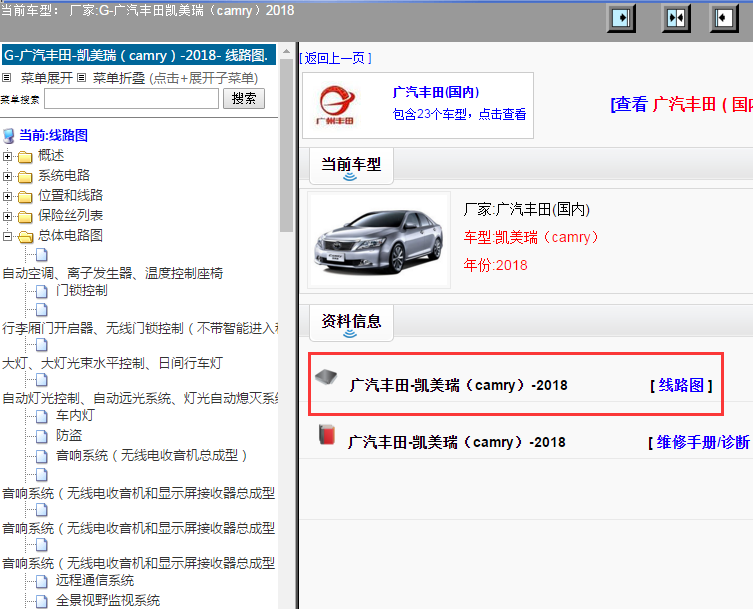Viewport: 753px width, 609px height.
Task: Click the page icon beside 防盗
Action: 42,436
